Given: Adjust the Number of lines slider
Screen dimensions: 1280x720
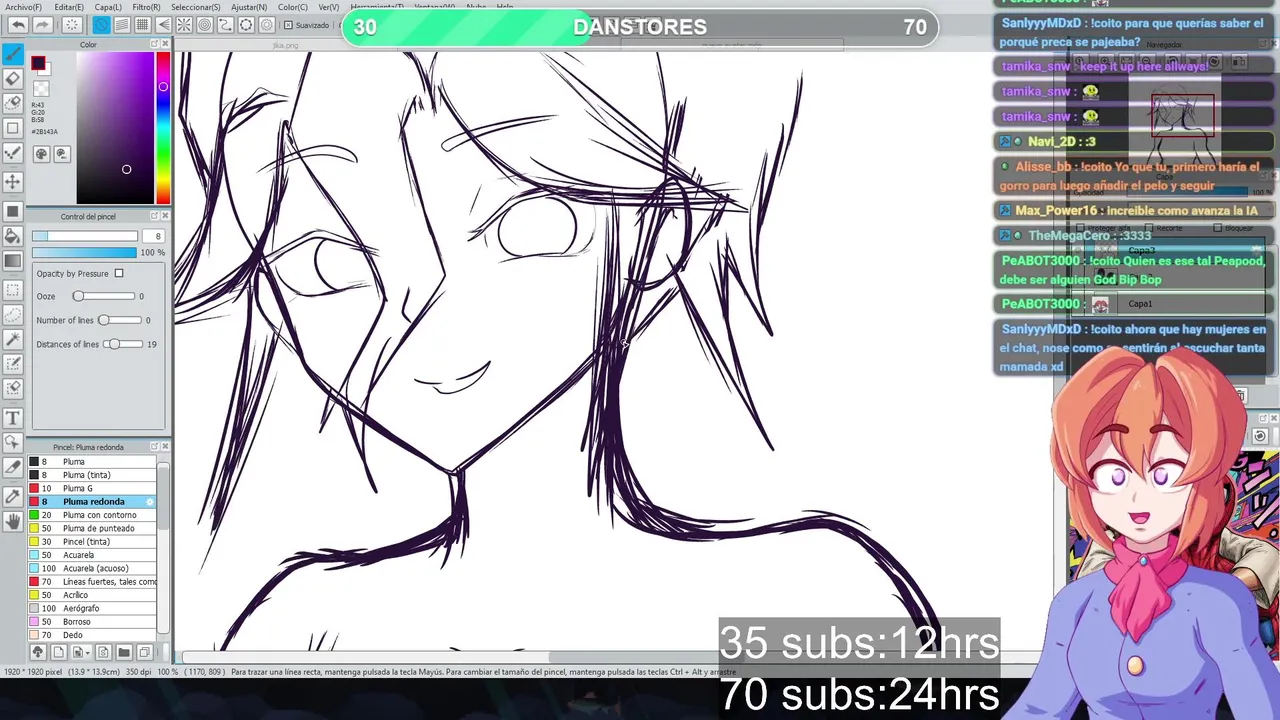Looking at the screenshot, I should pos(119,320).
